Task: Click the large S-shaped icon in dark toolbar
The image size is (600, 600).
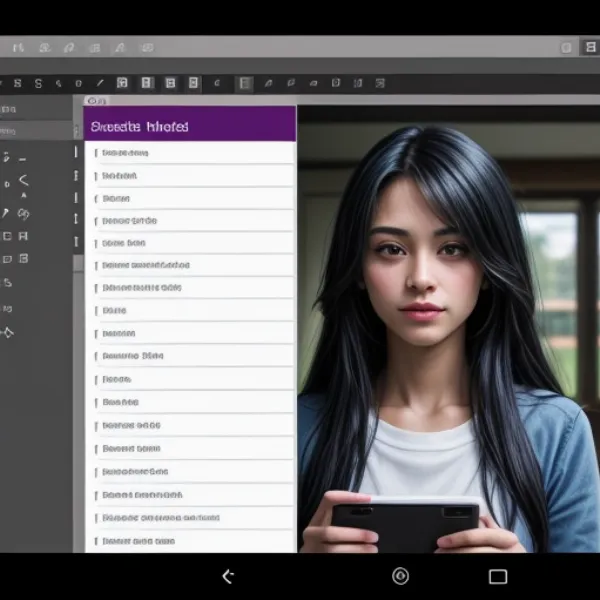Action: tap(38, 83)
